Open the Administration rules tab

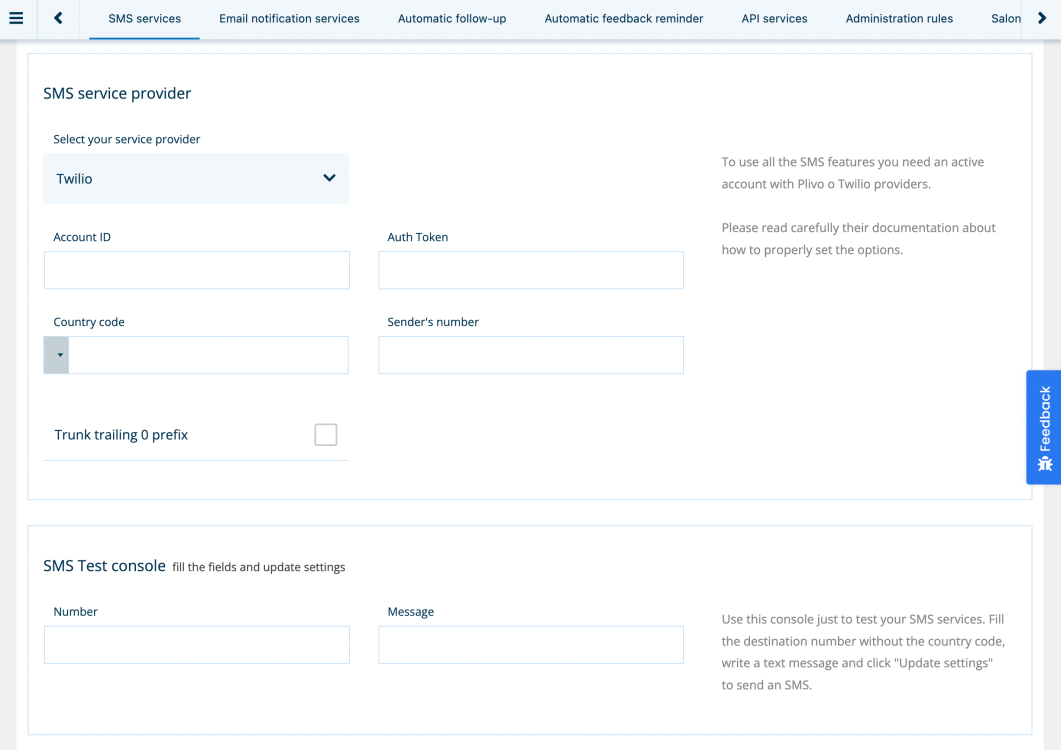pos(898,19)
